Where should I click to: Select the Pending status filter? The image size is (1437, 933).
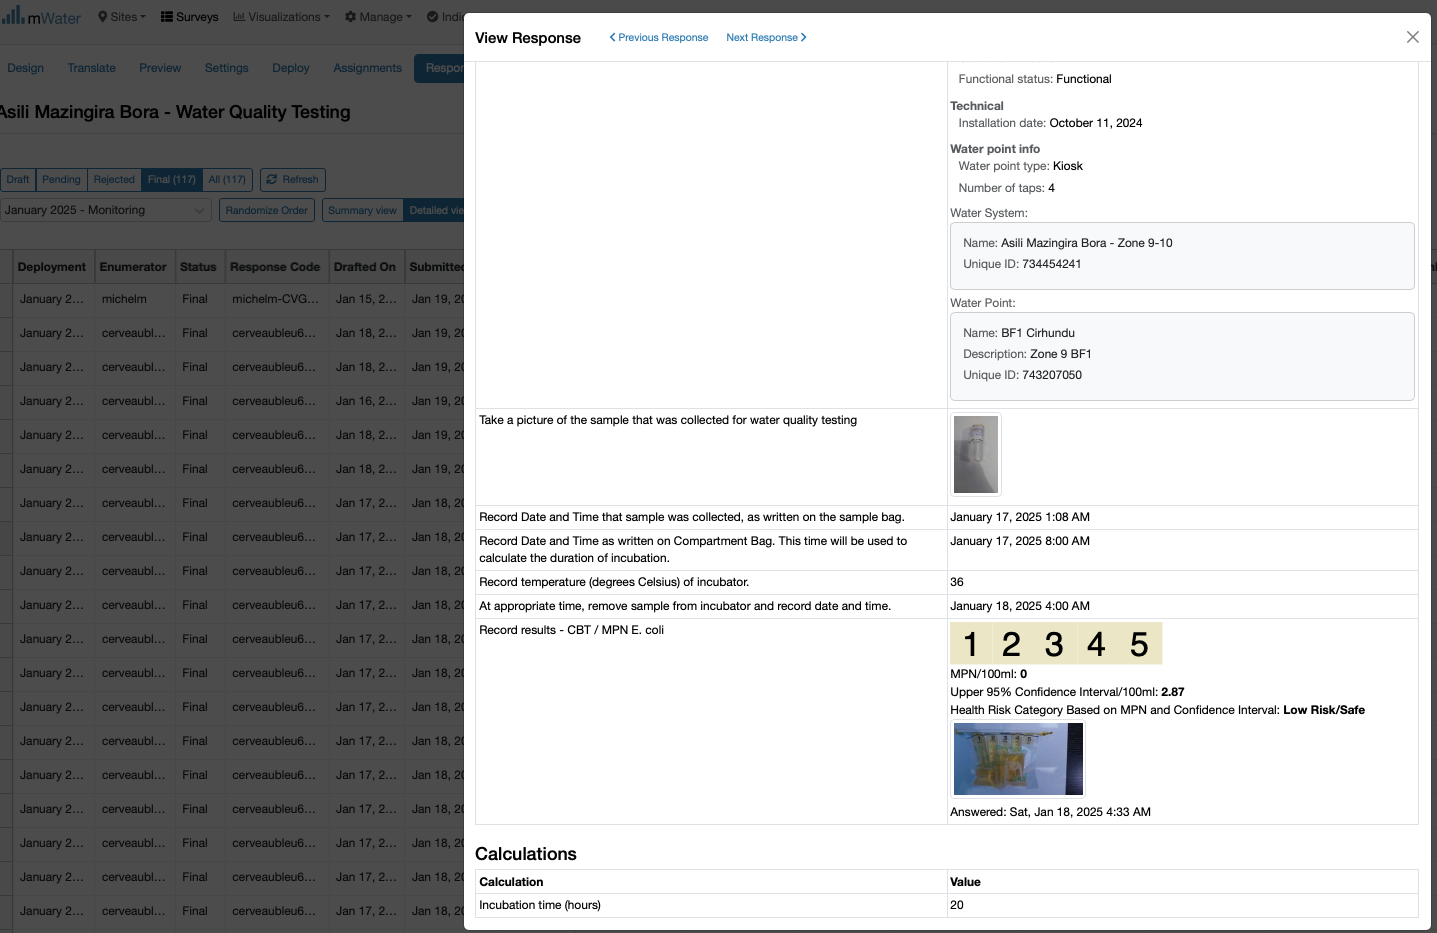point(61,180)
